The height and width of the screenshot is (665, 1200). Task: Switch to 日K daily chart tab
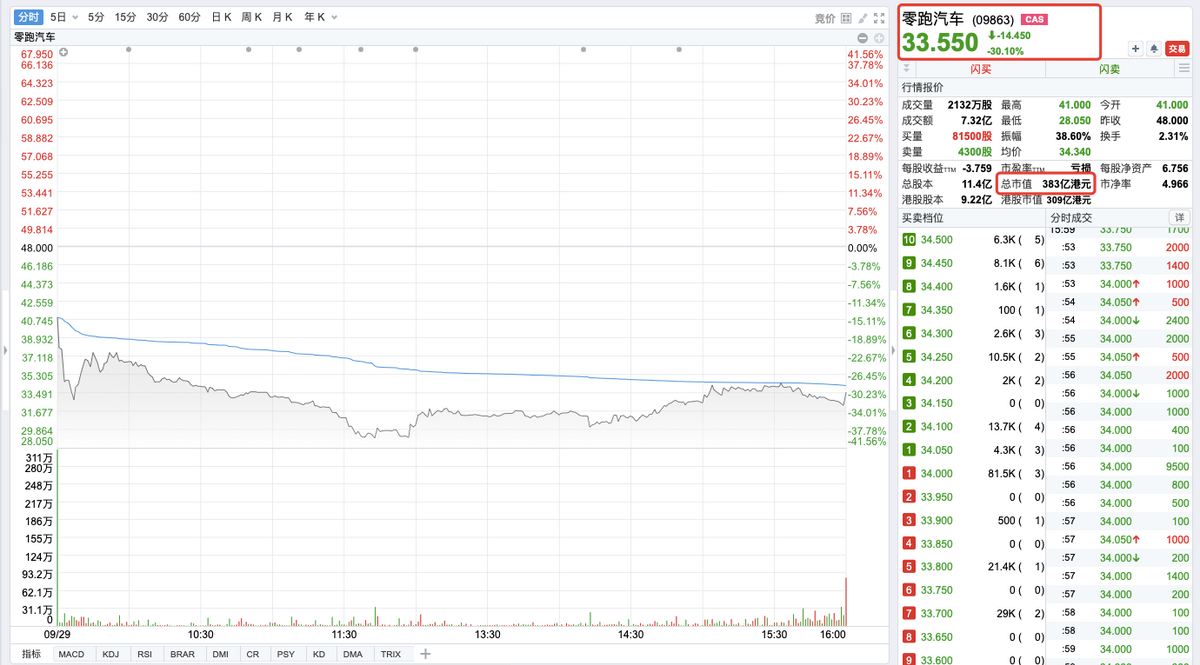tap(221, 18)
